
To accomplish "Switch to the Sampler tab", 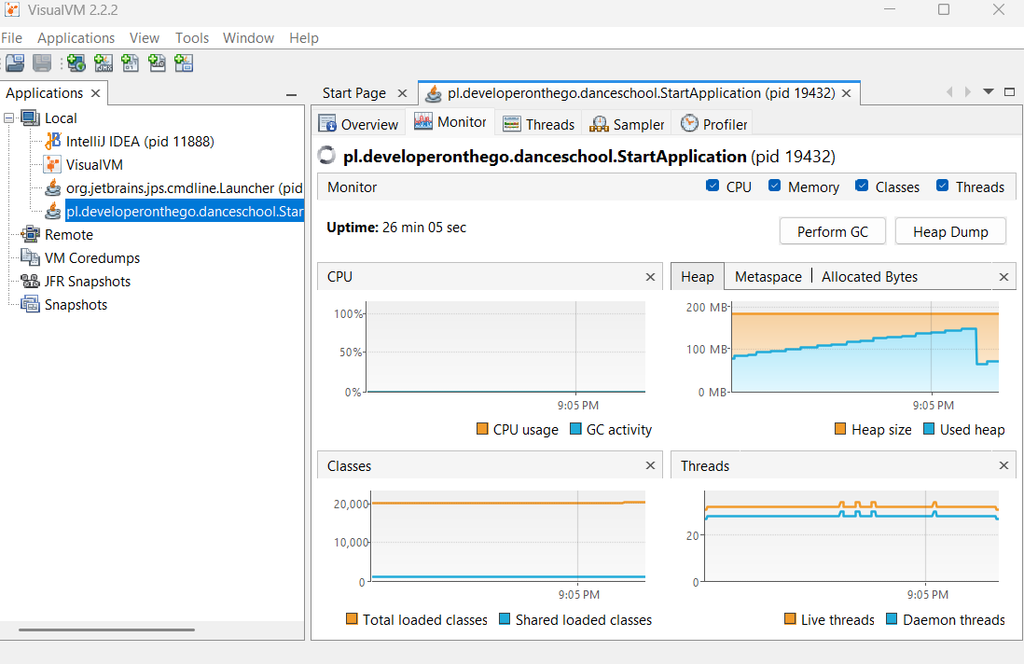I will point(627,124).
